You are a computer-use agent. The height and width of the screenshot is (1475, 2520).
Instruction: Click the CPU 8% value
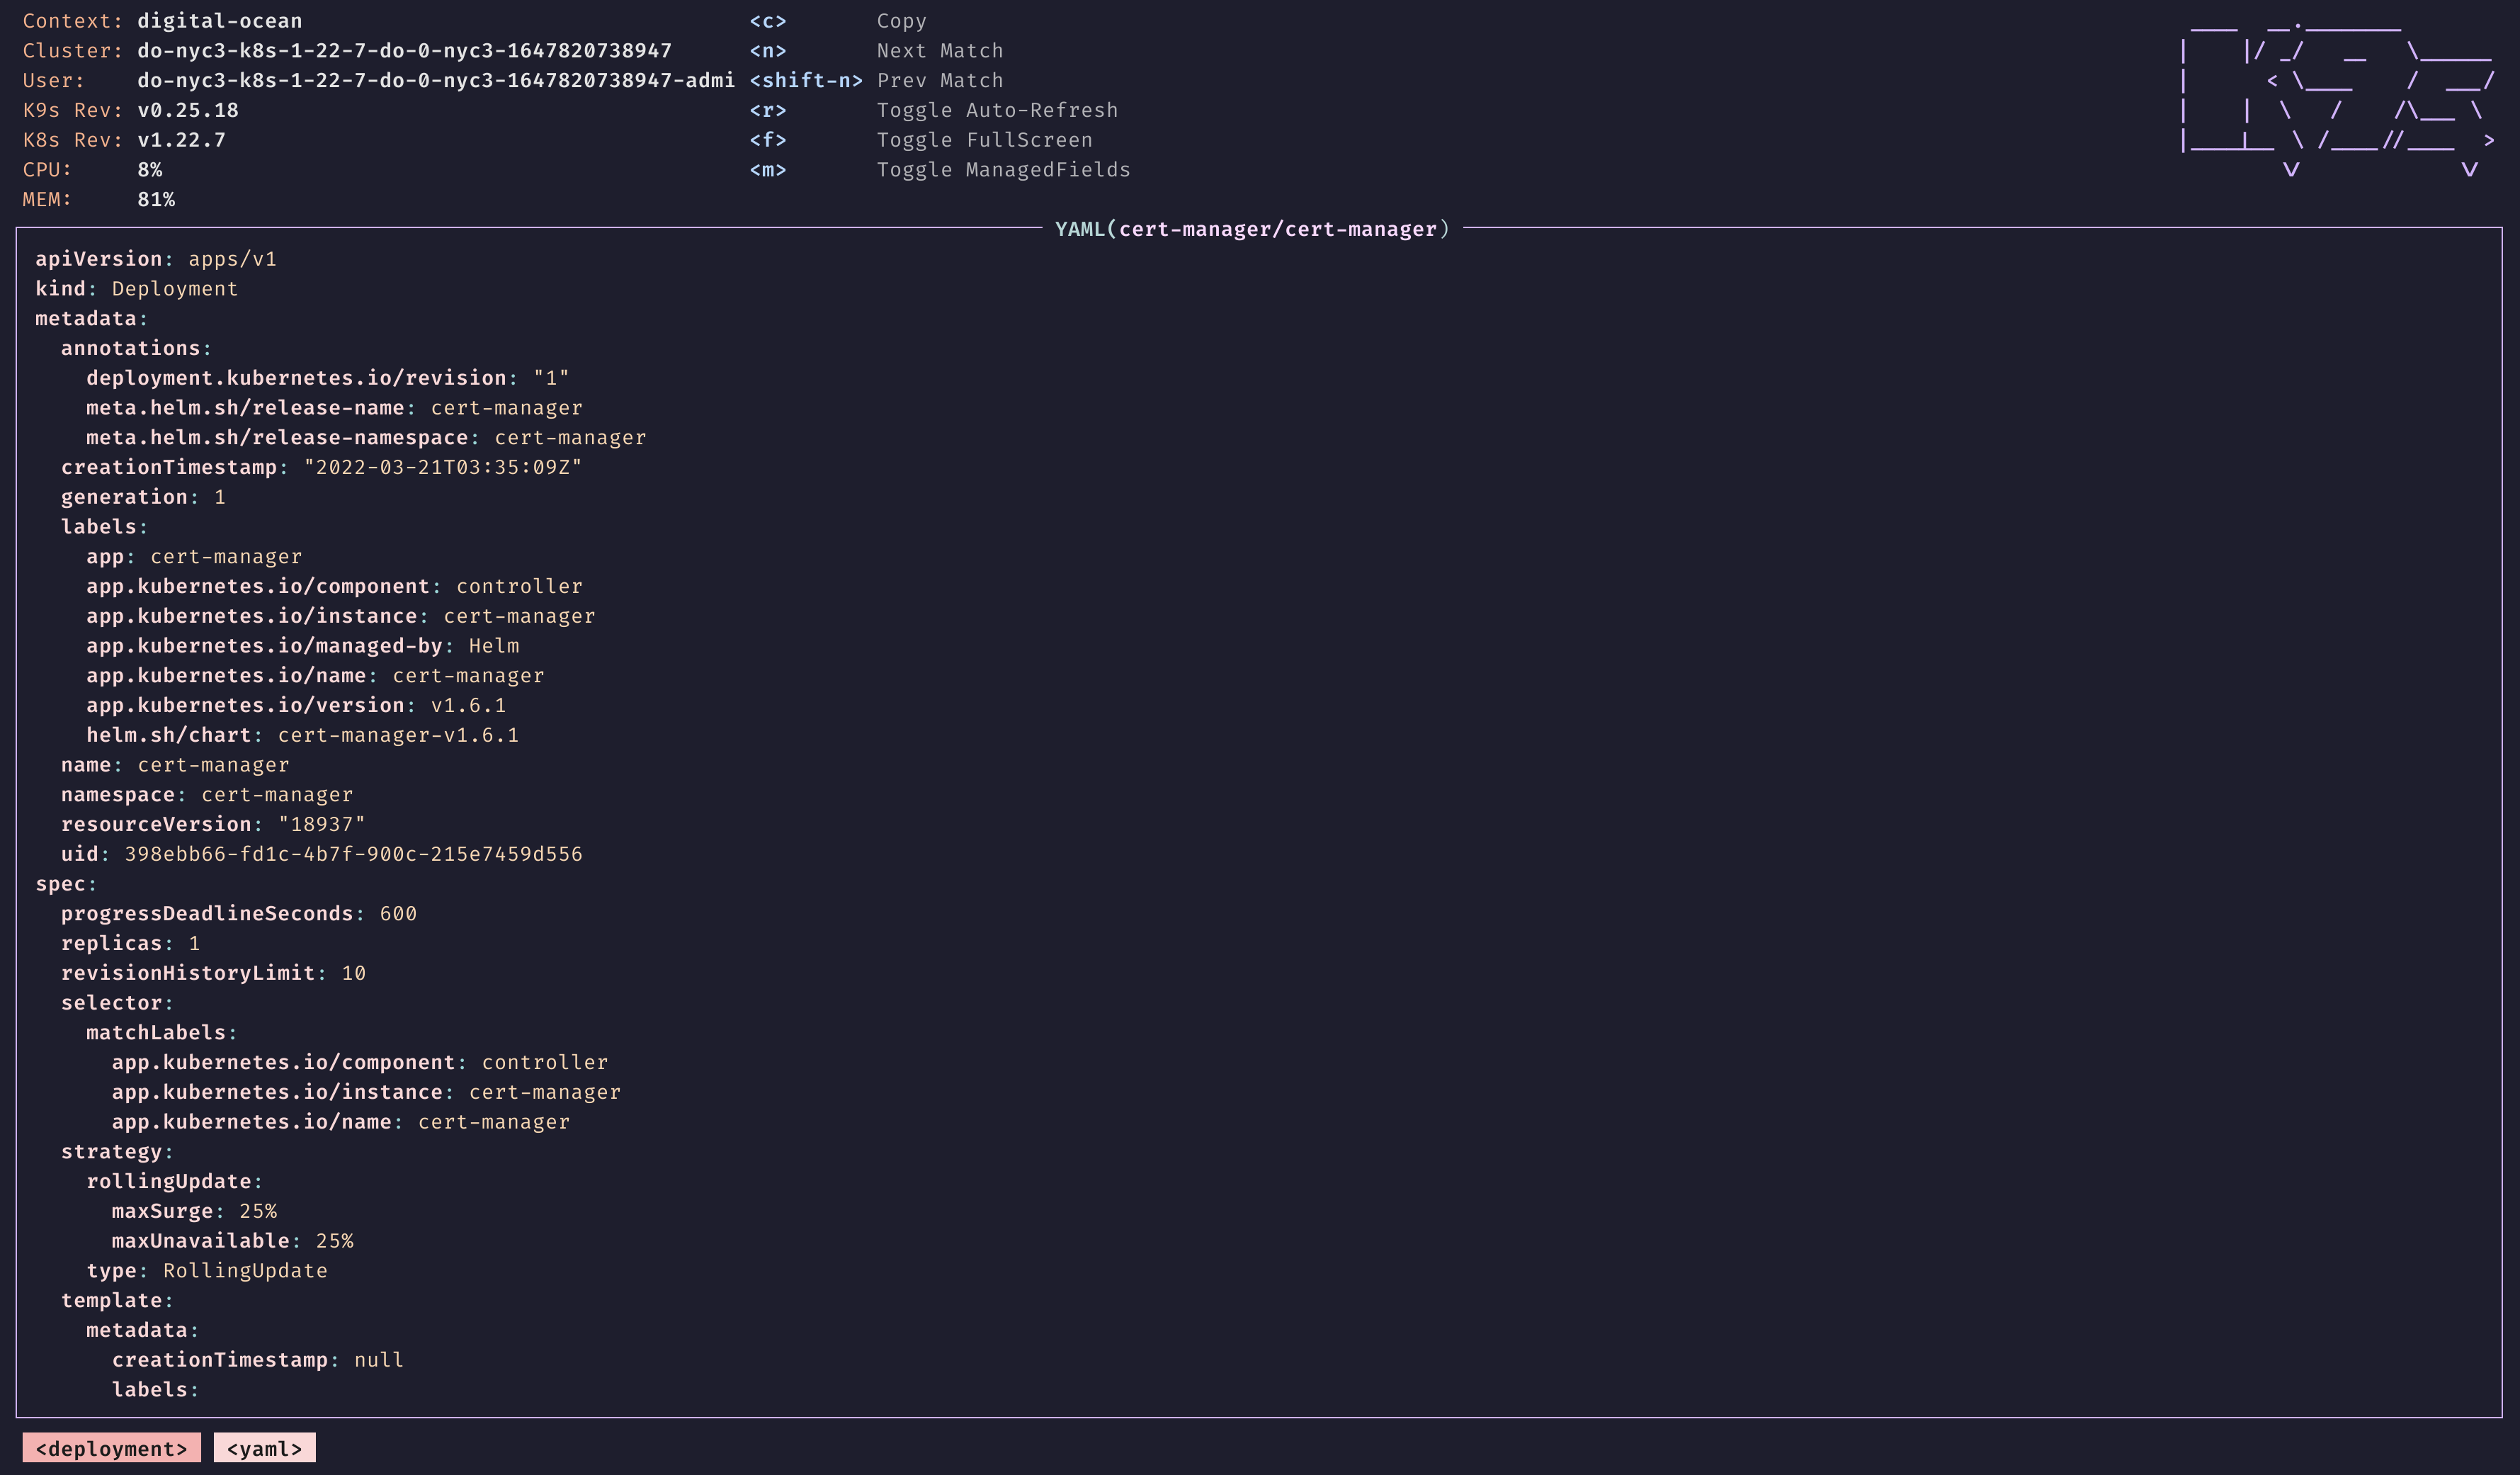149,170
